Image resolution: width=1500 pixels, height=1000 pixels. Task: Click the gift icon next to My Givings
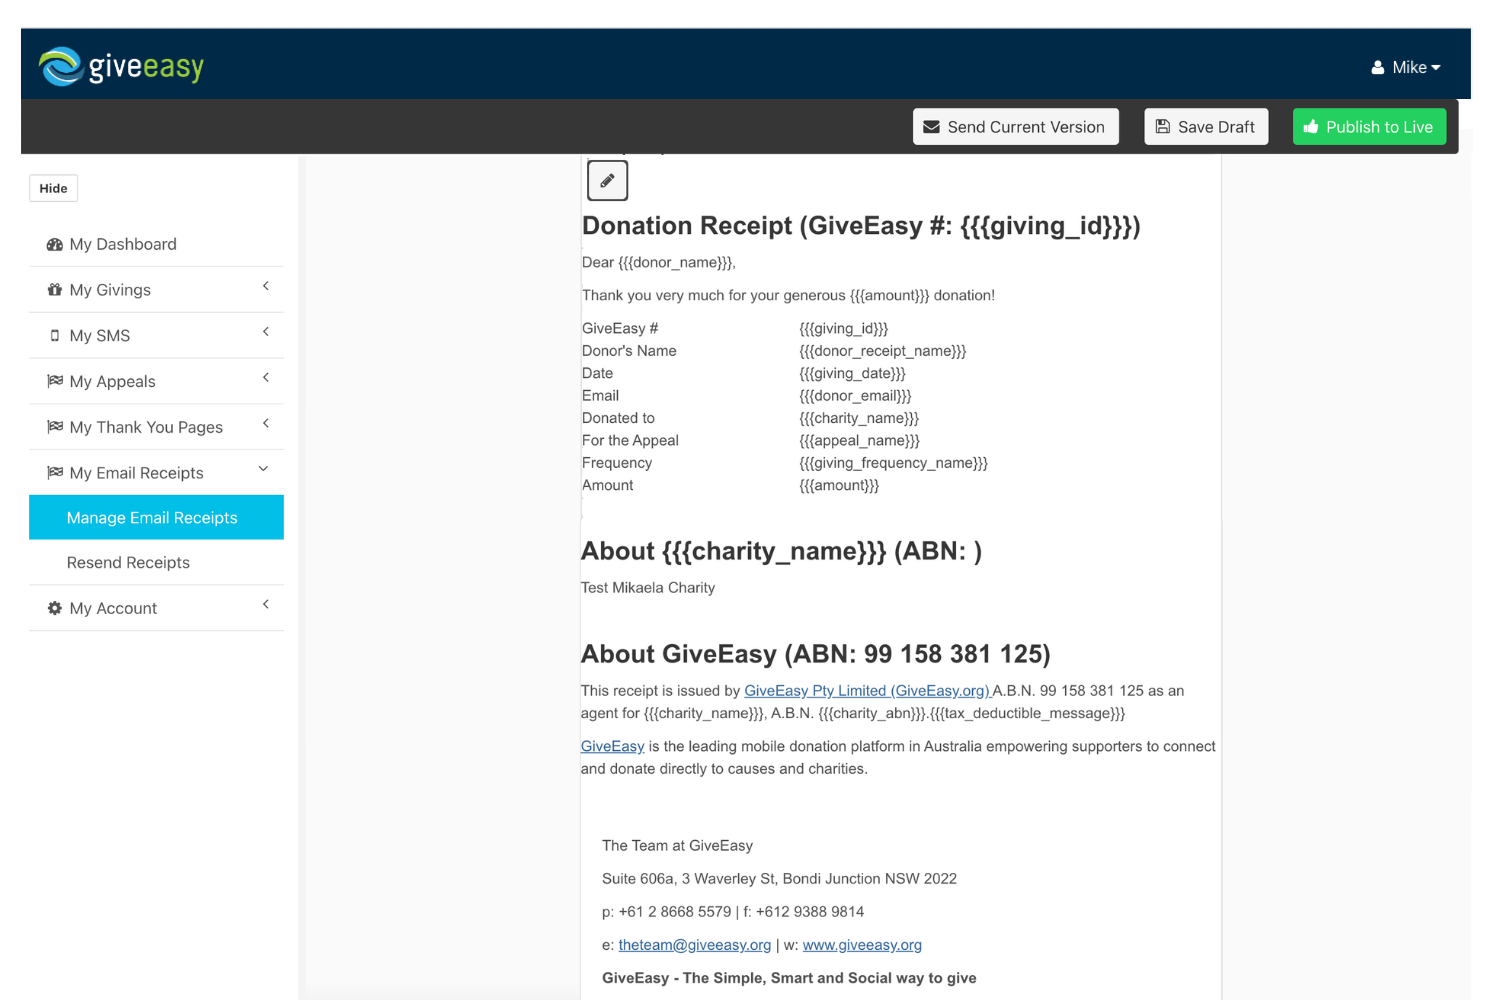[54, 289]
